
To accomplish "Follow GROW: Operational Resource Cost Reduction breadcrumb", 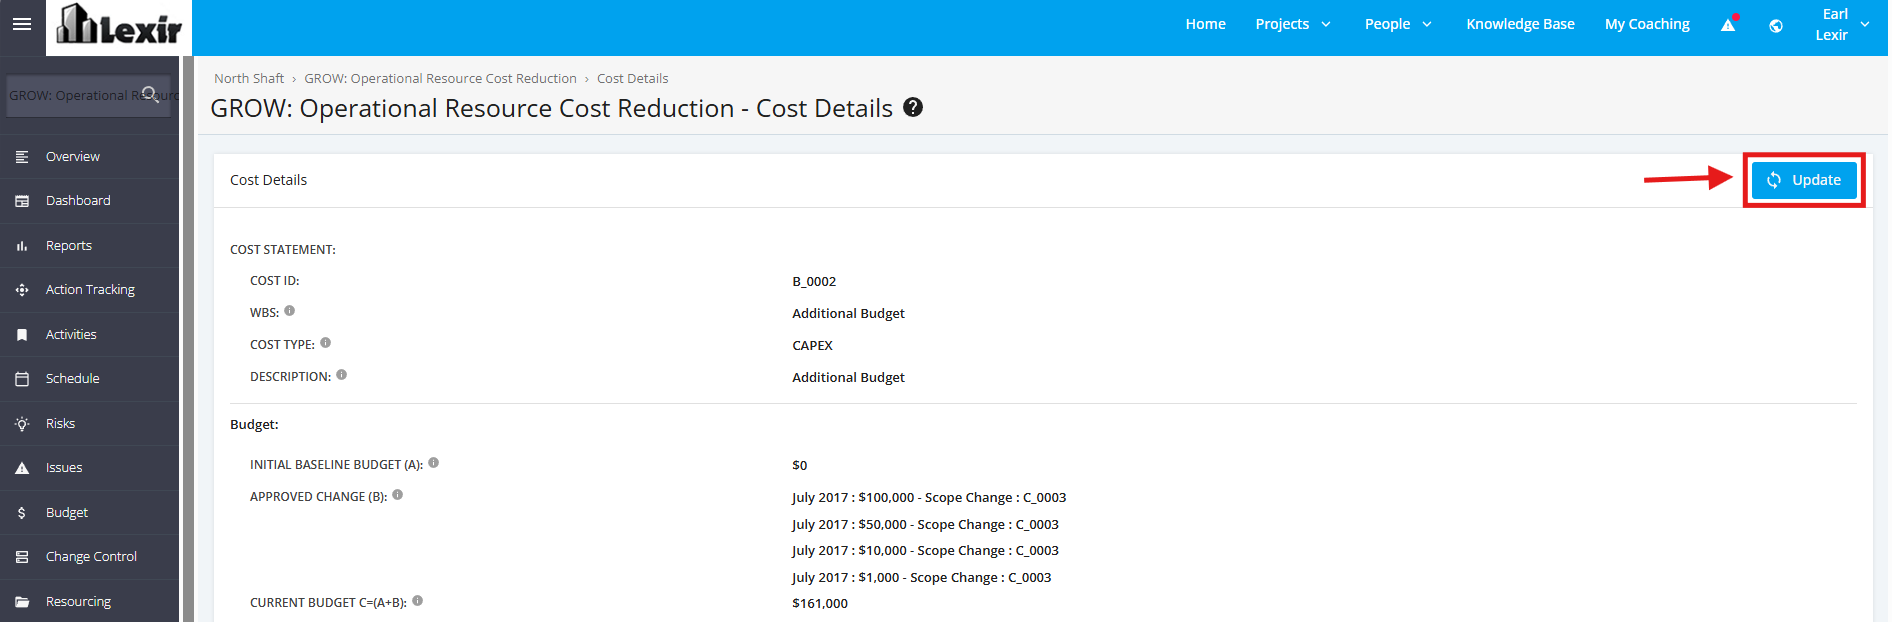I will click(440, 78).
